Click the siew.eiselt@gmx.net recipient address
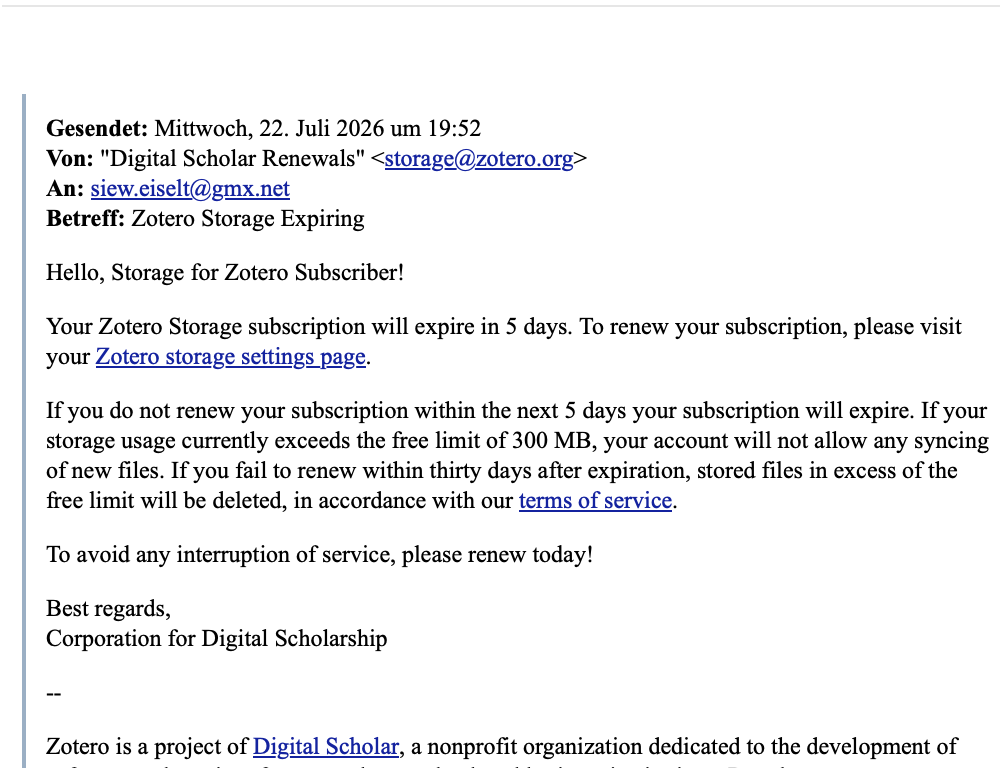Screen dimensions: 1002x768 [190, 188]
